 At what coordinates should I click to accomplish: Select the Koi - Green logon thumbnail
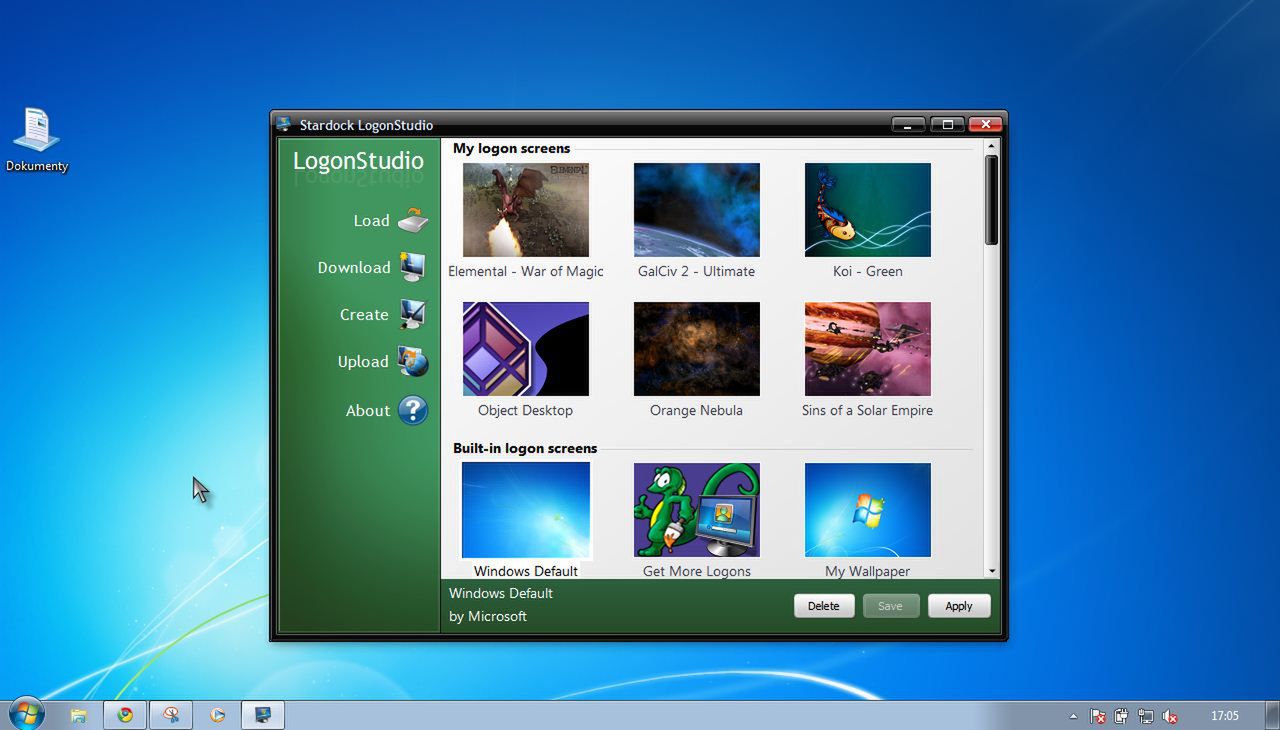click(x=868, y=210)
